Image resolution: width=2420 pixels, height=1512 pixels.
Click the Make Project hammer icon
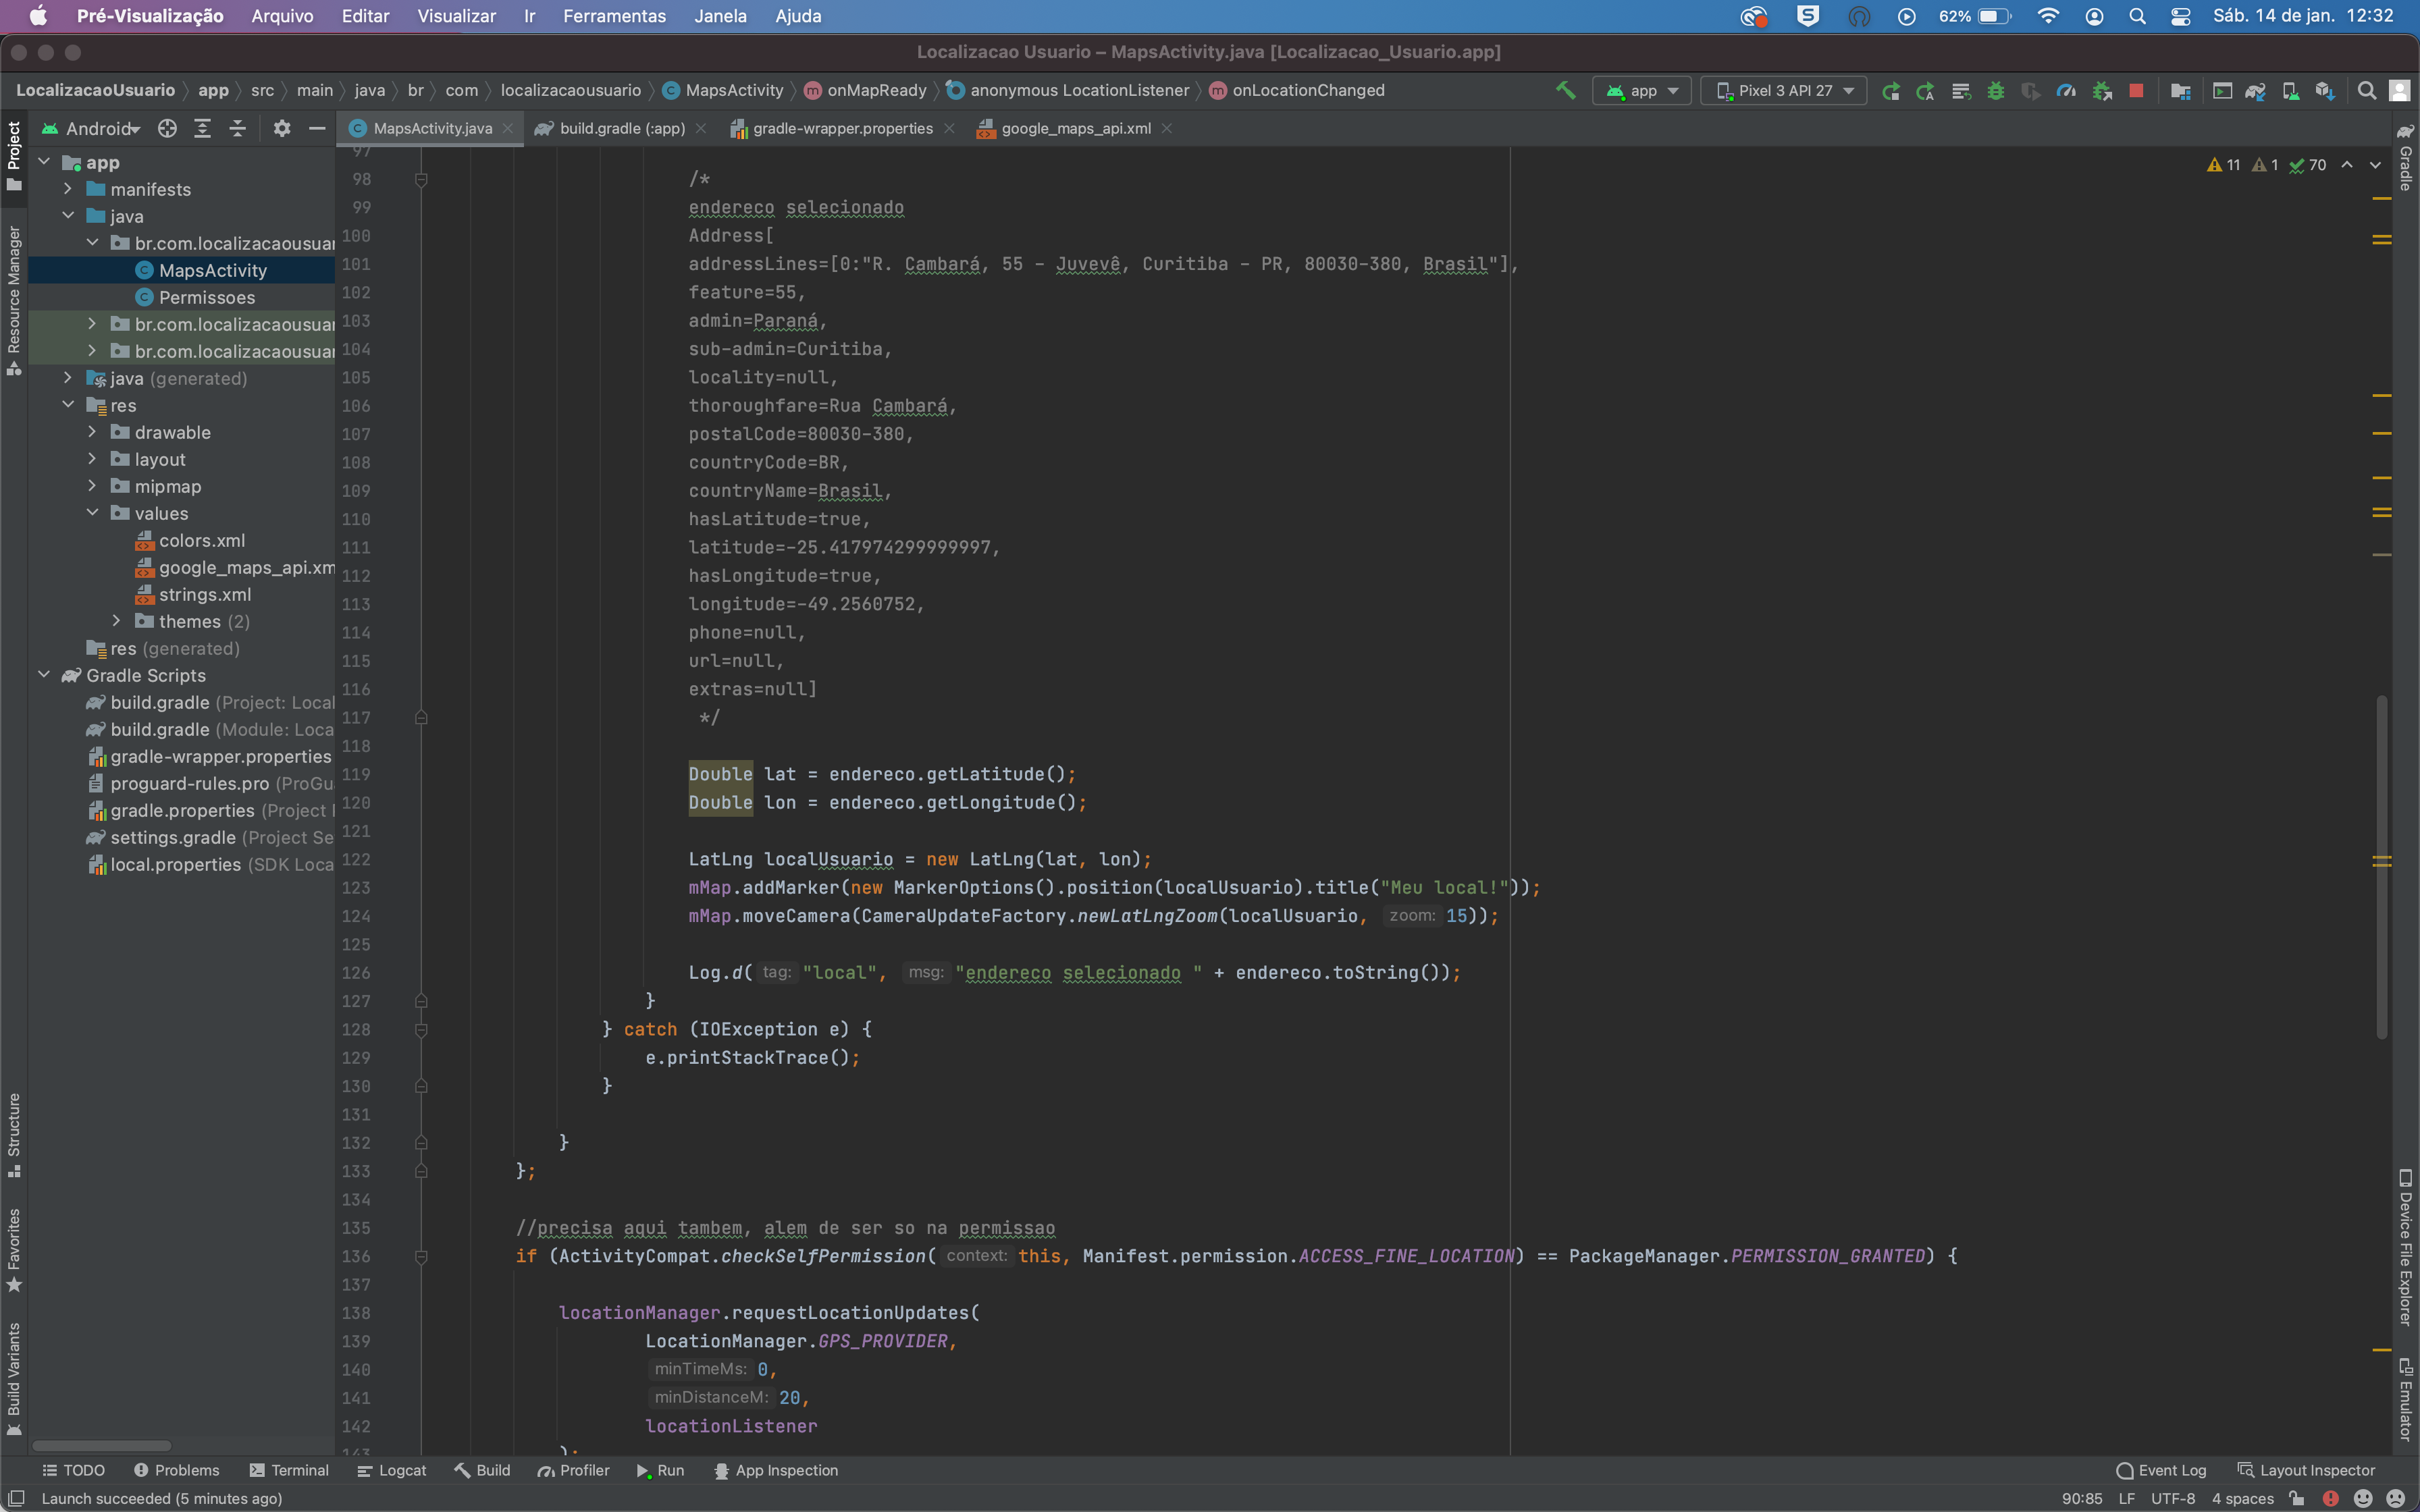tap(1565, 90)
